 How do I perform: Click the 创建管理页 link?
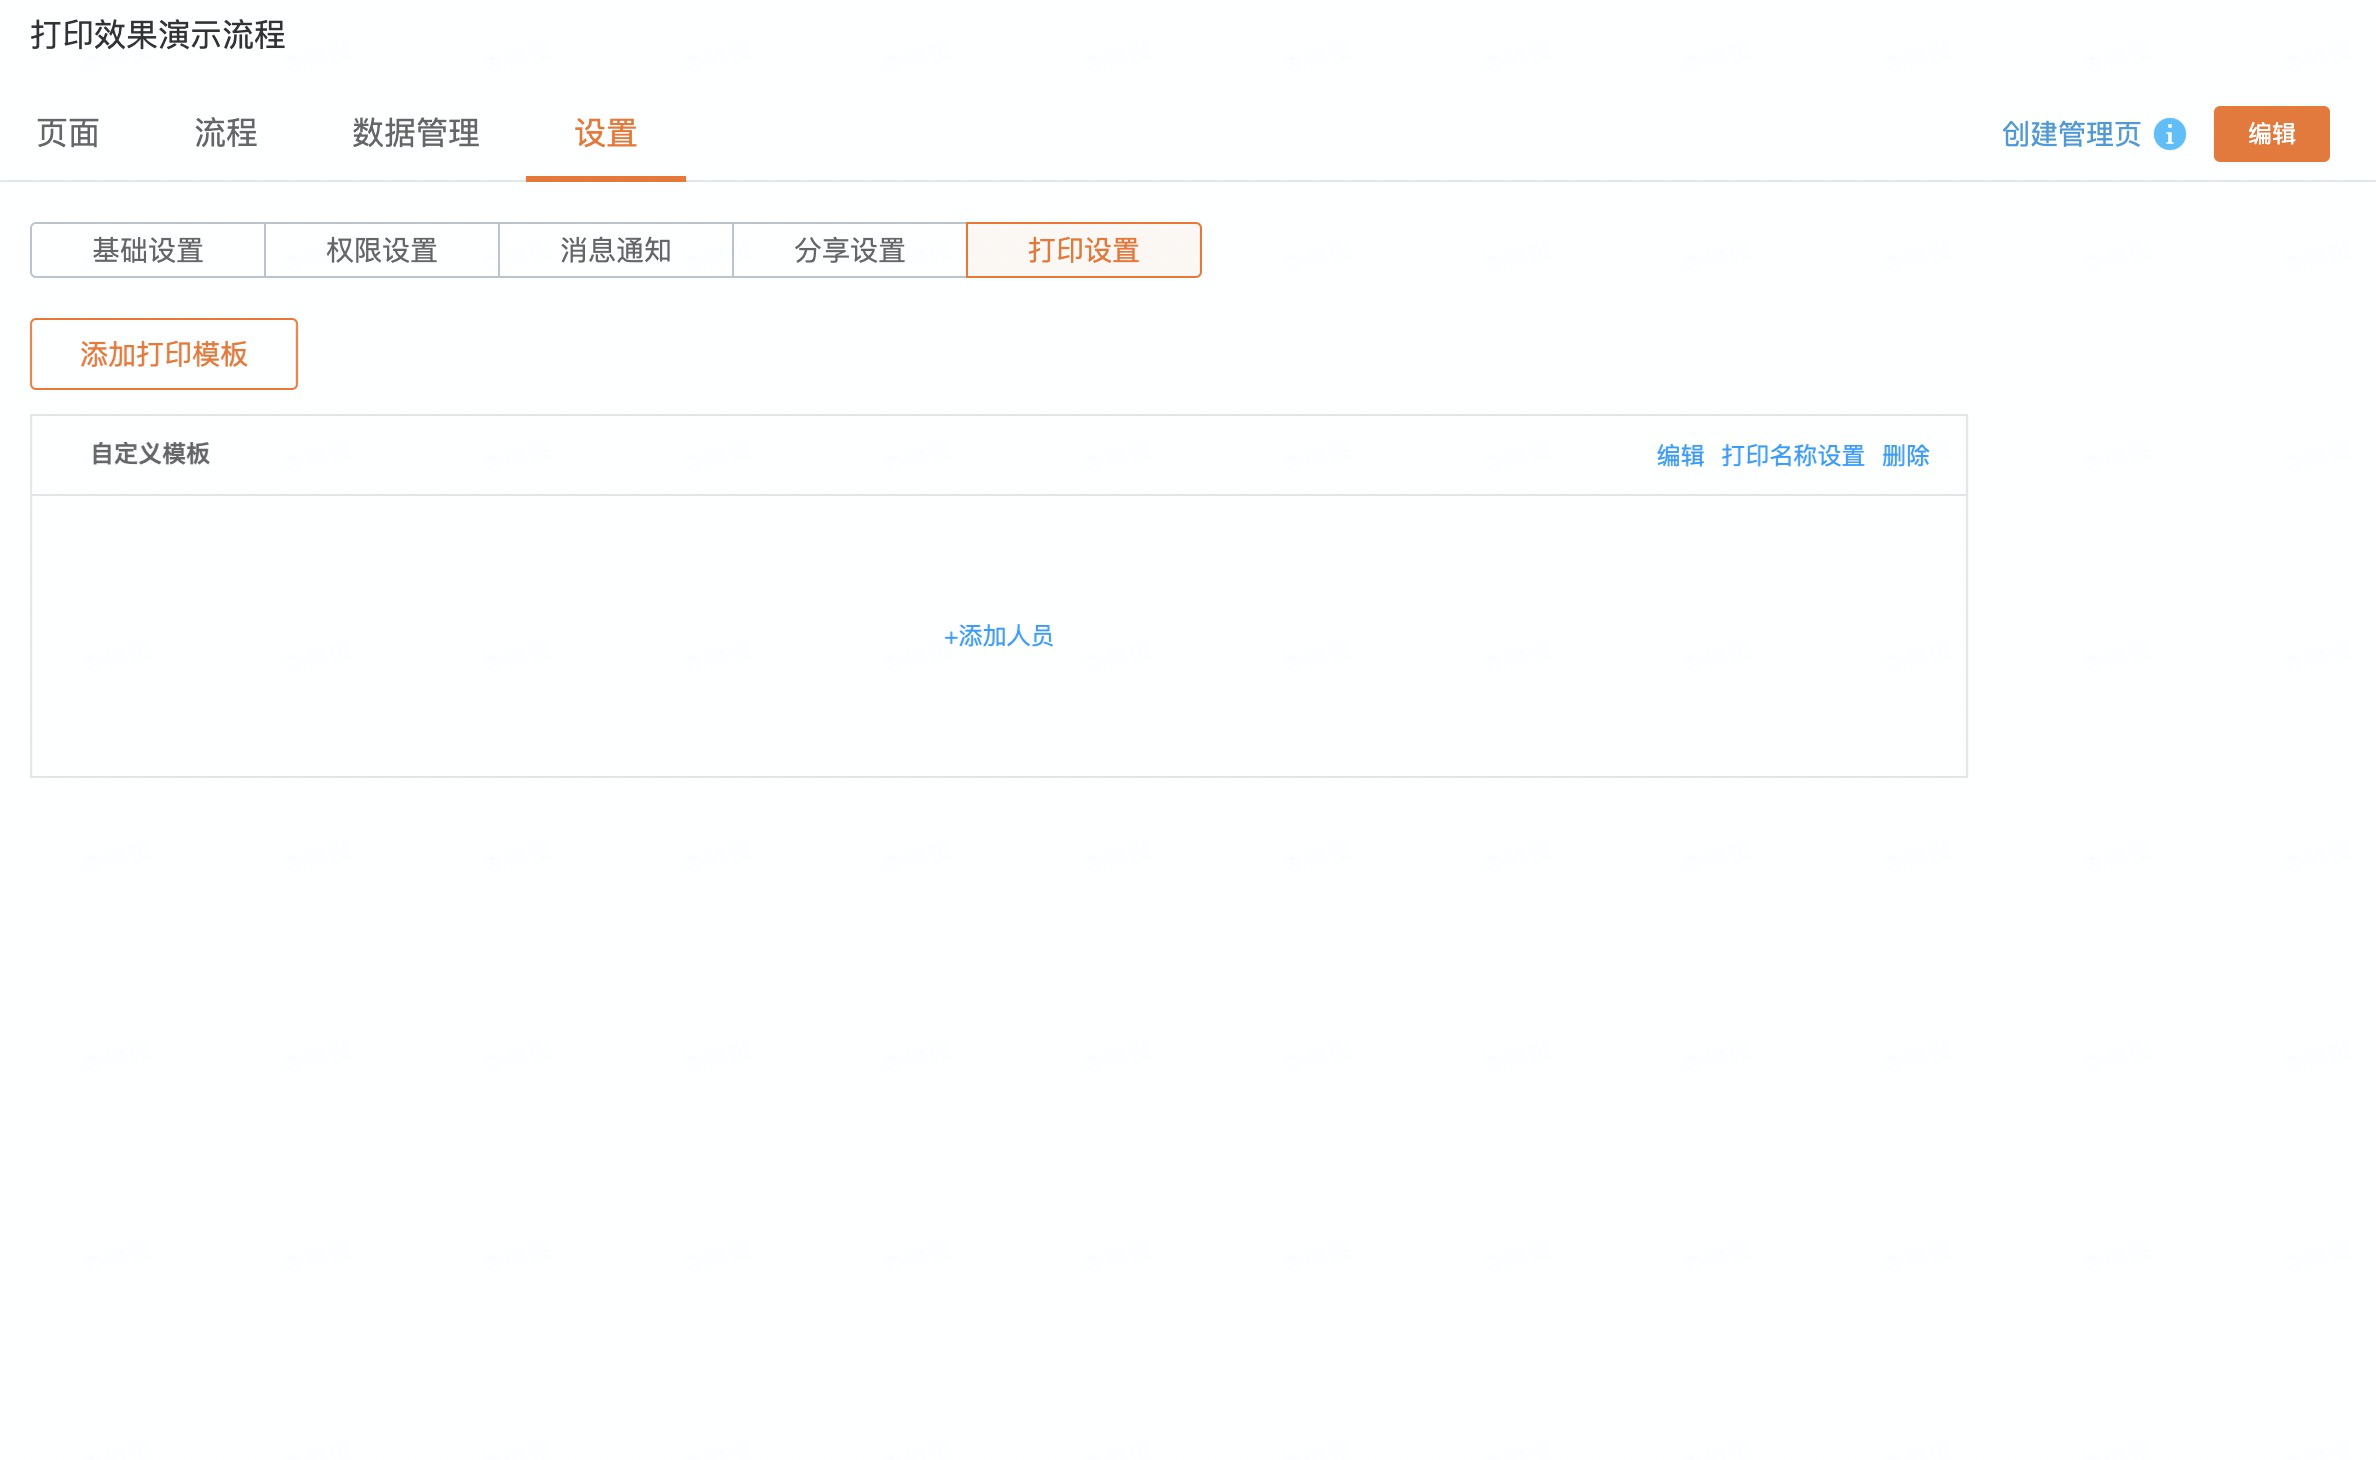[2070, 134]
